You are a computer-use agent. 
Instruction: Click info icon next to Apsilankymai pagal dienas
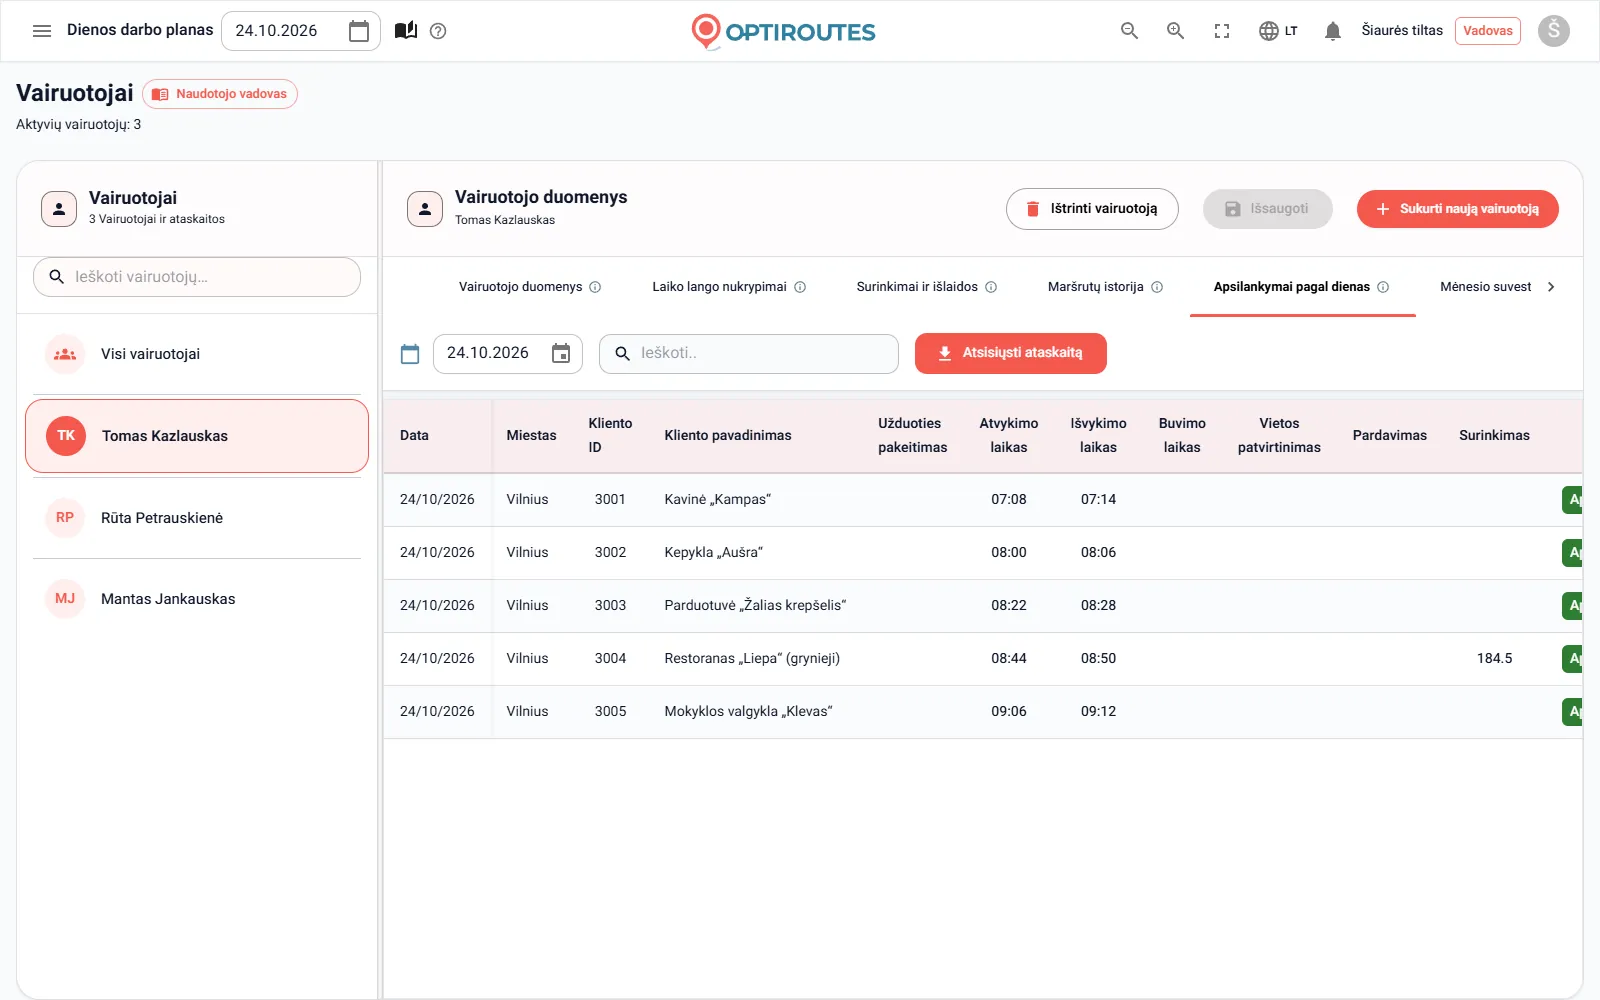tap(1383, 287)
